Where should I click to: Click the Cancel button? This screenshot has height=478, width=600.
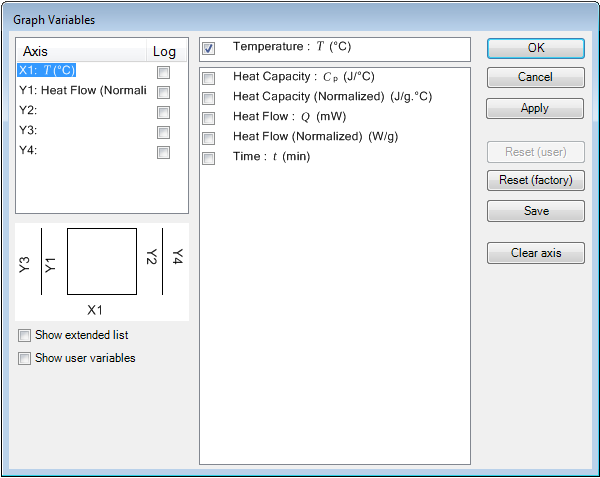coord(536,77)
